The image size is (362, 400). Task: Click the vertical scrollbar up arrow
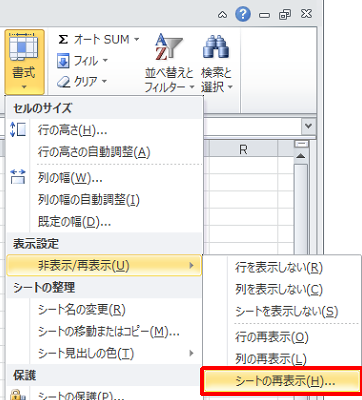(301, 156)
